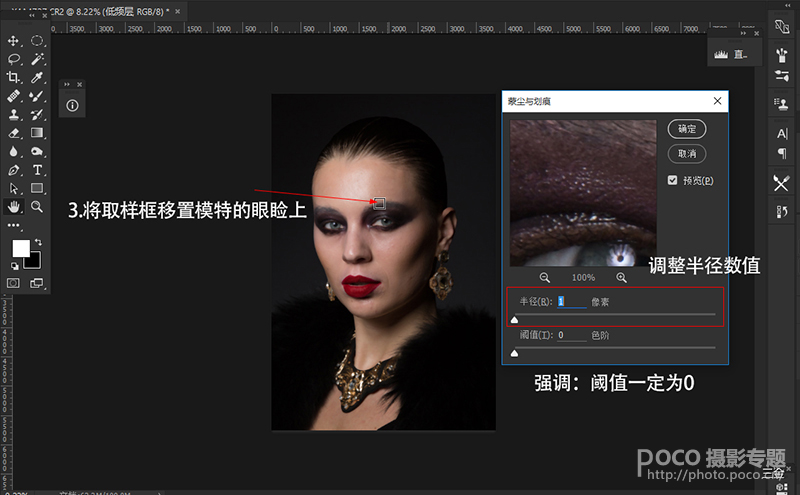Select the Move tool
The width and height of the screenshot is (800, 495).
[x=14, y=41]
